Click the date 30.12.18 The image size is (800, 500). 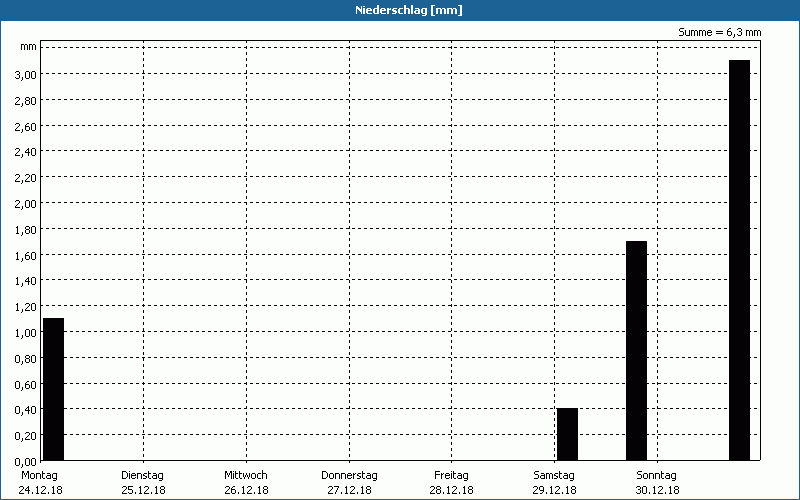pos(657,490)
